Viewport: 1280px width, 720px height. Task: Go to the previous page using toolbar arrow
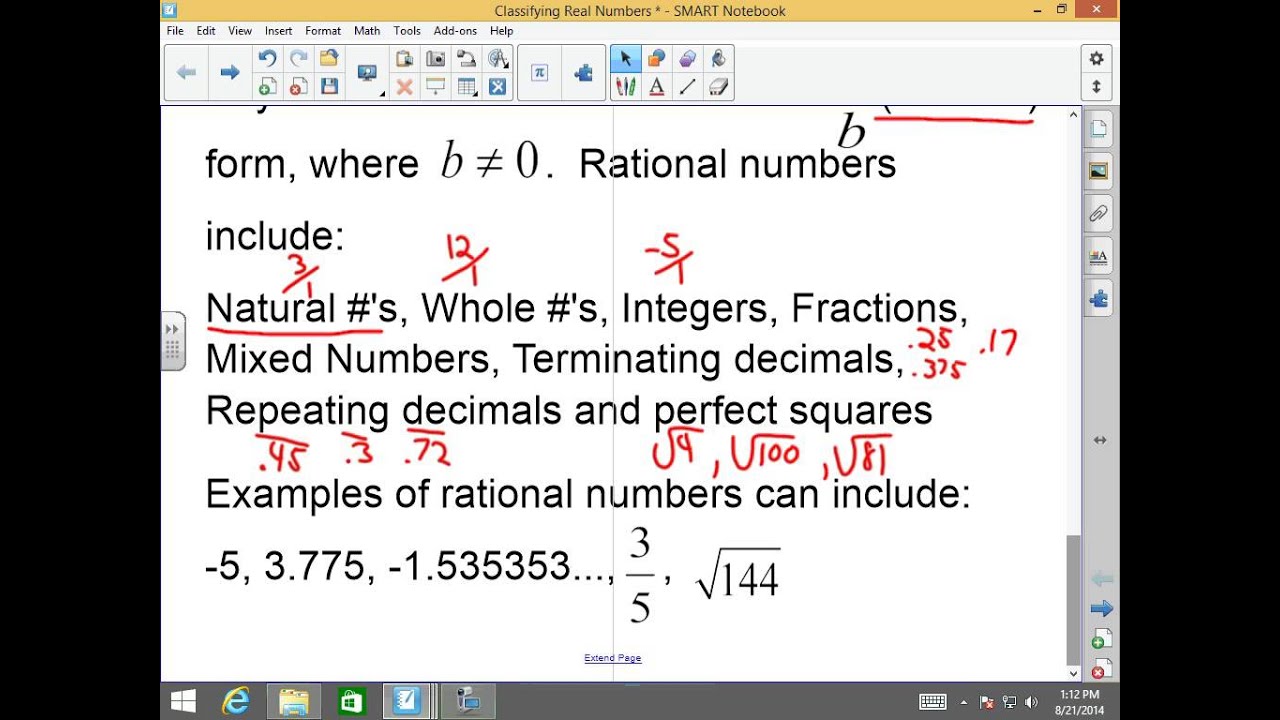point(186,72)
